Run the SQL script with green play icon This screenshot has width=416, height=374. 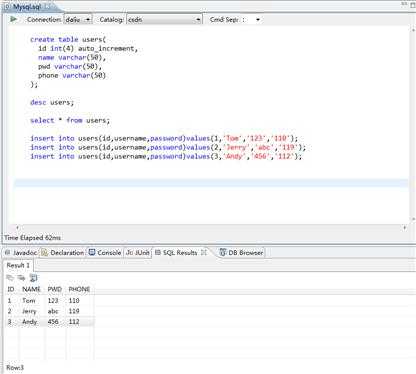pyautogui.click(x=14, y=19)
